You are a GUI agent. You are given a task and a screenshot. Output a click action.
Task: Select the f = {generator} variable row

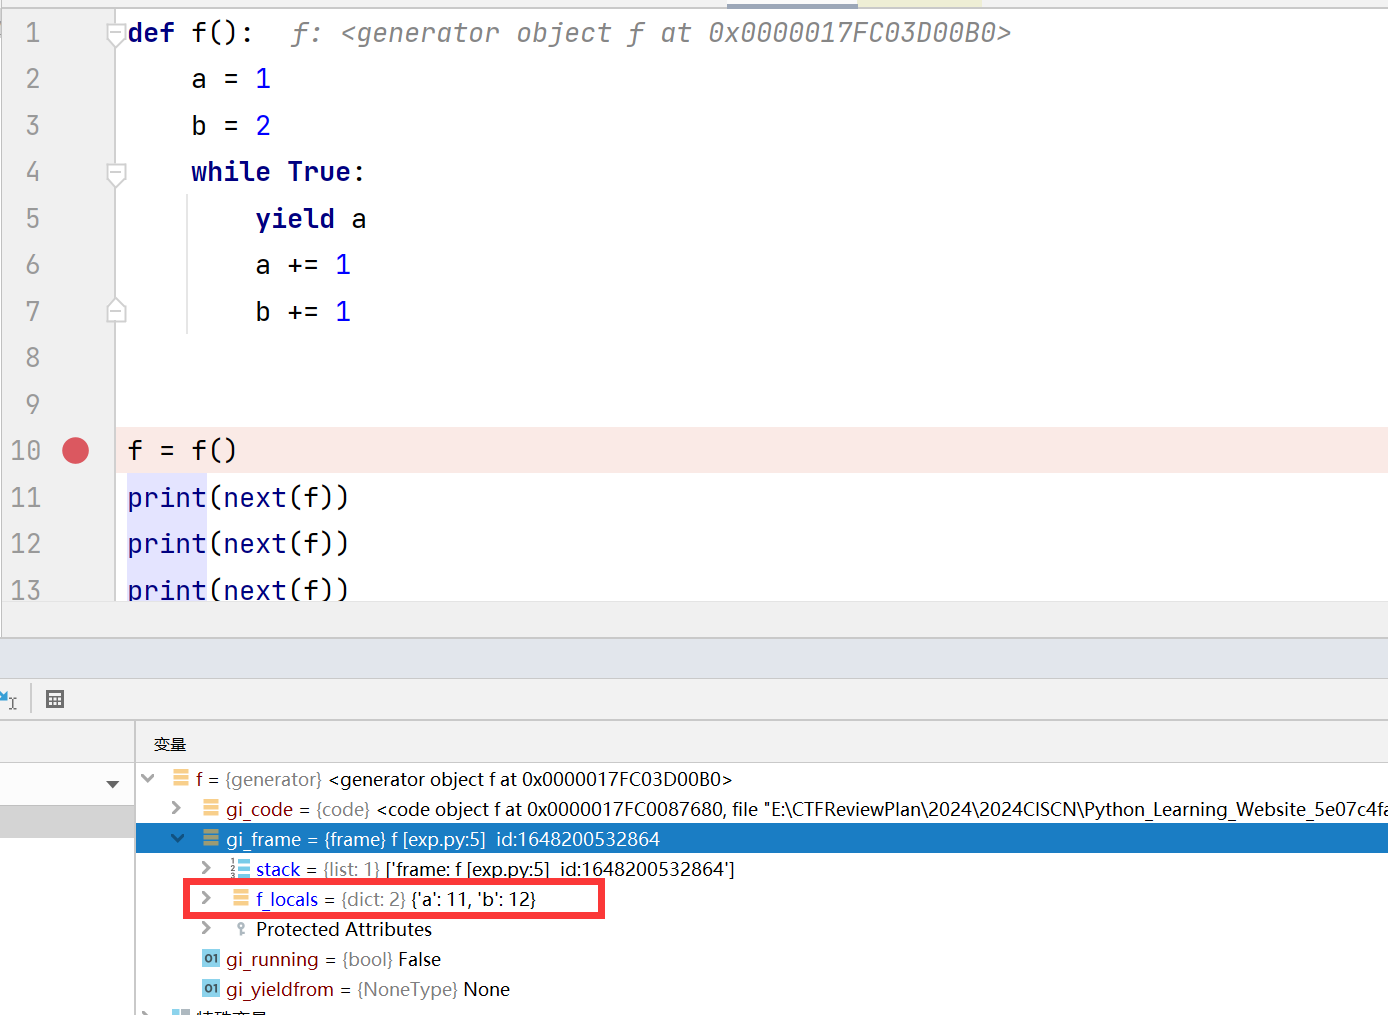[x=762, y=778]
